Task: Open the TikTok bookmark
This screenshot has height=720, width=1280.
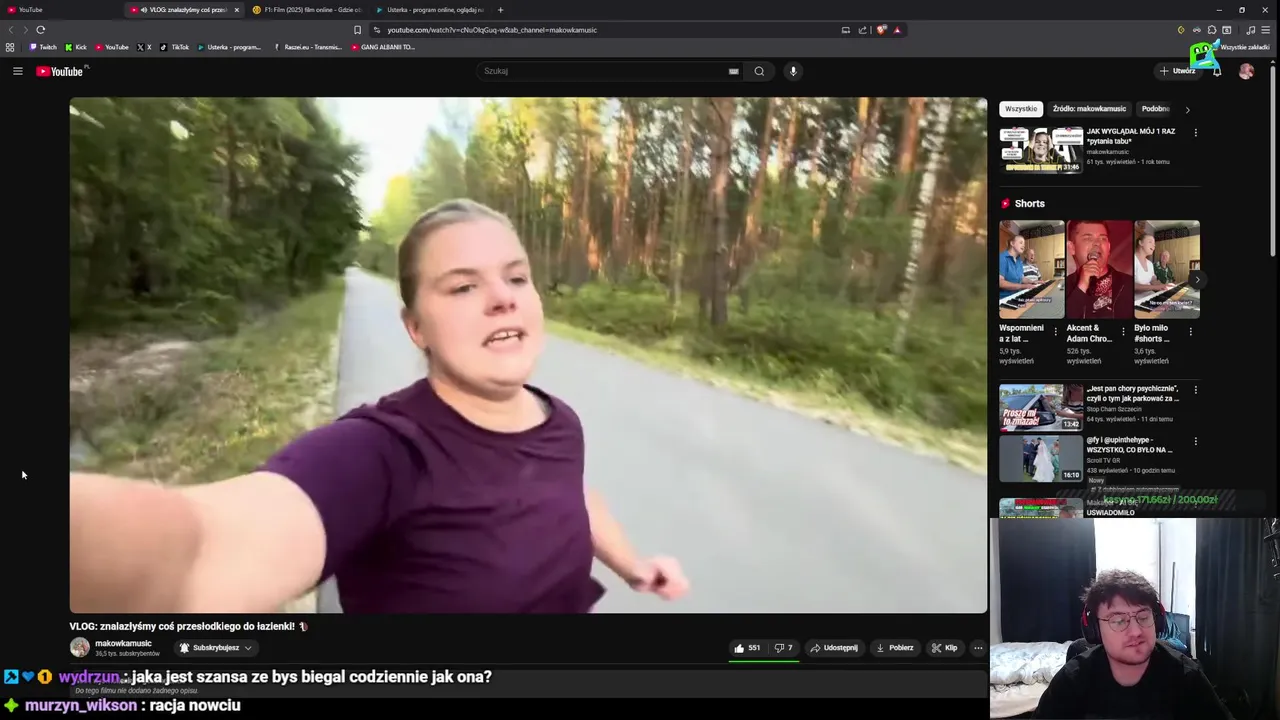Action: coord(175,47)
